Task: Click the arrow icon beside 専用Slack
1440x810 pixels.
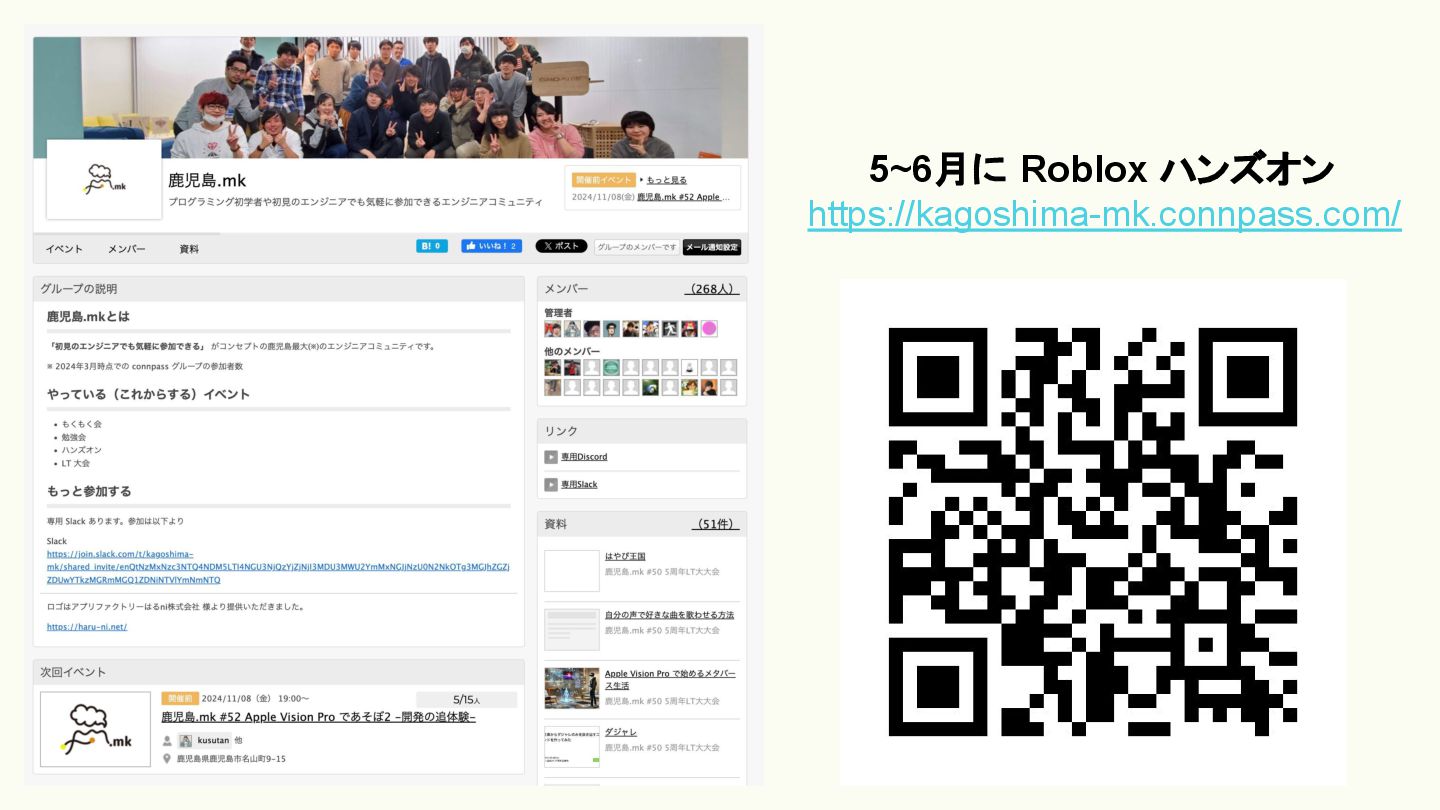Action: (x=551, y=484)
